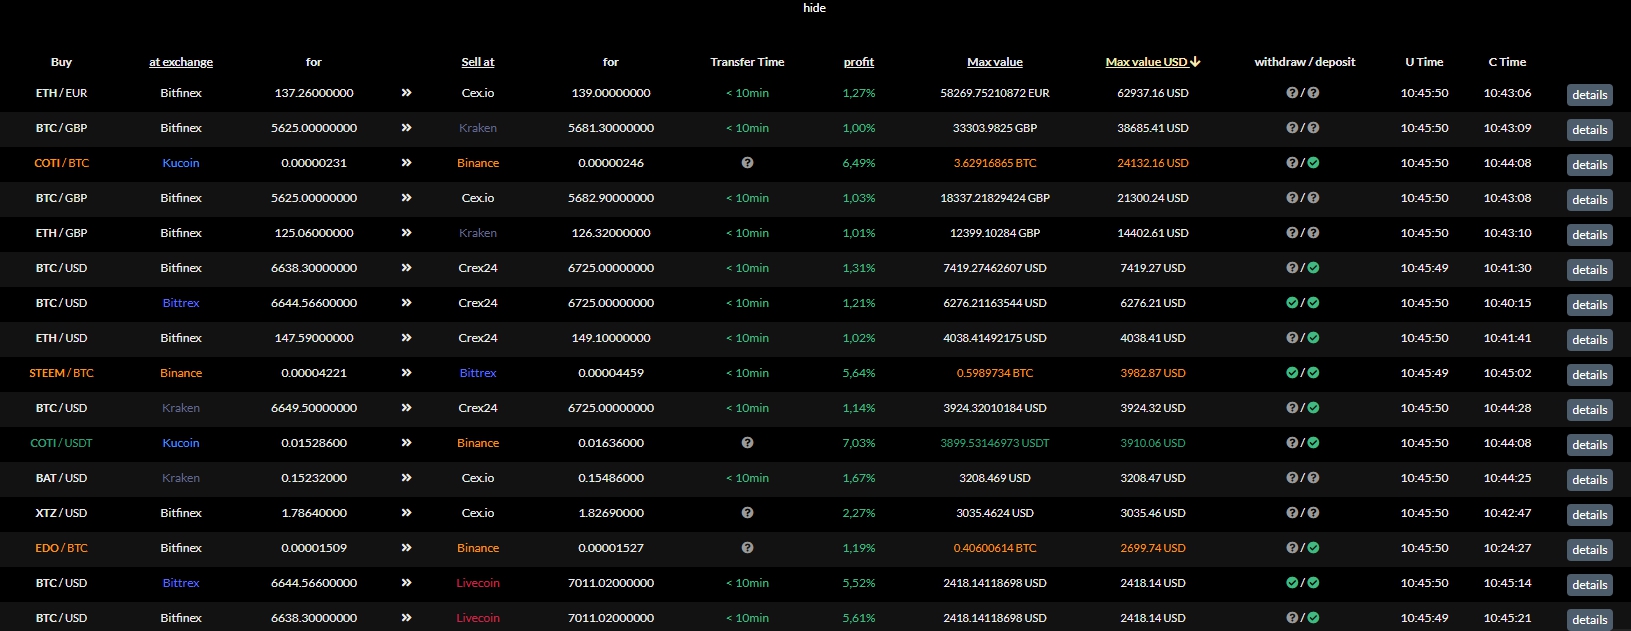
Task: Click the C Time value 10:24:27
Action: pyautogui.click(x=1507, y=548)
